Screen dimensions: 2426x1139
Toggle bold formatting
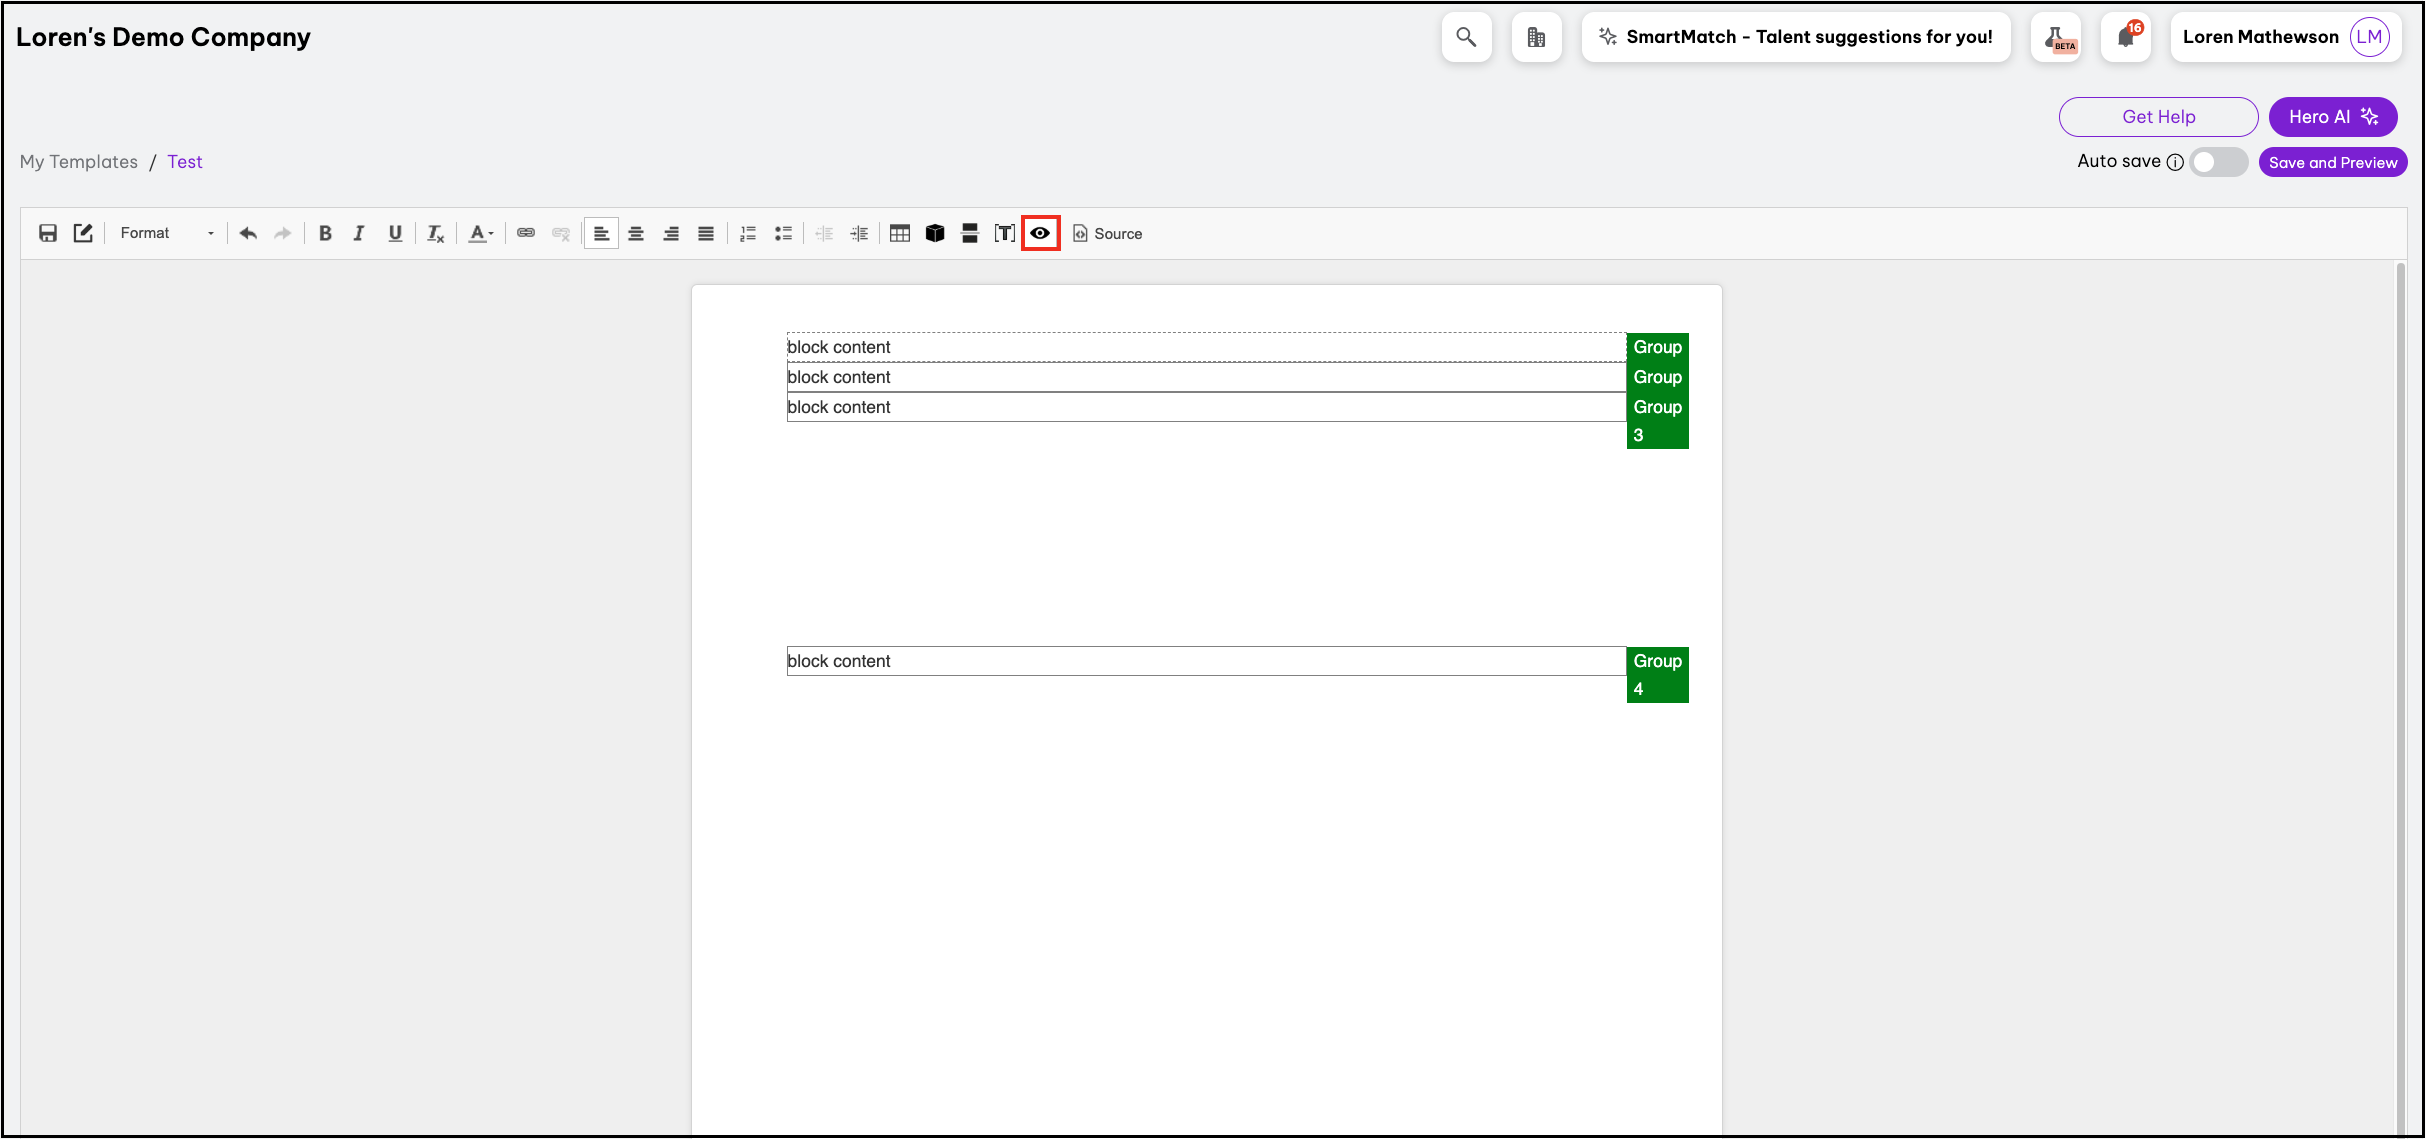coord(325,233)
